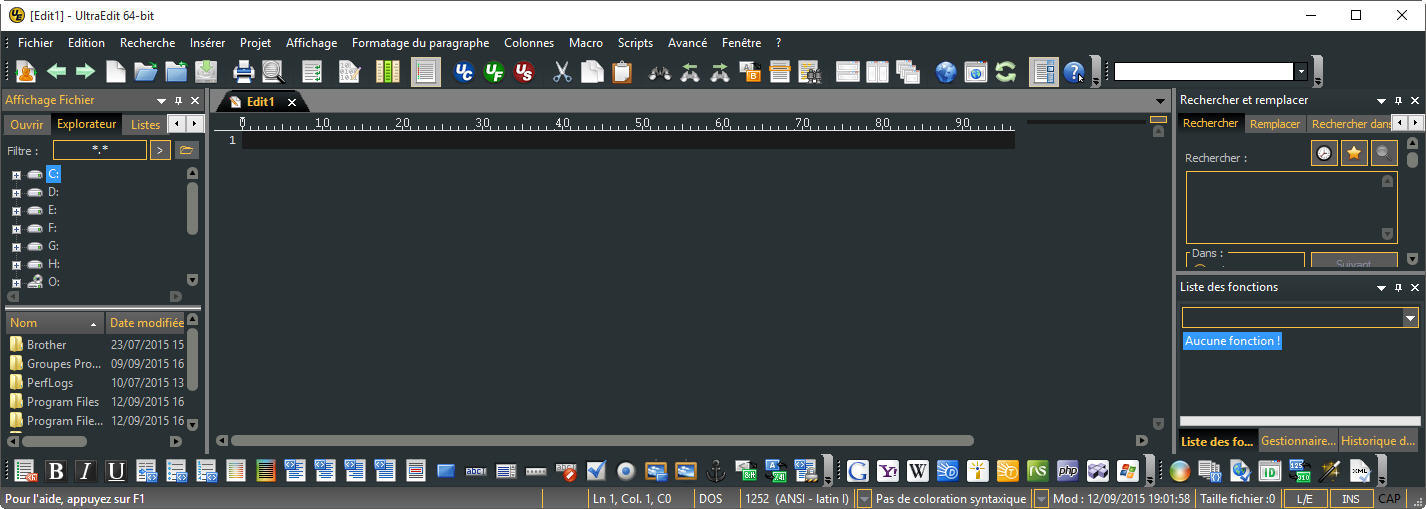Open print preview with the magnifier page icon
Viewport: 1426px width, 509px height.
click(272, 72)
